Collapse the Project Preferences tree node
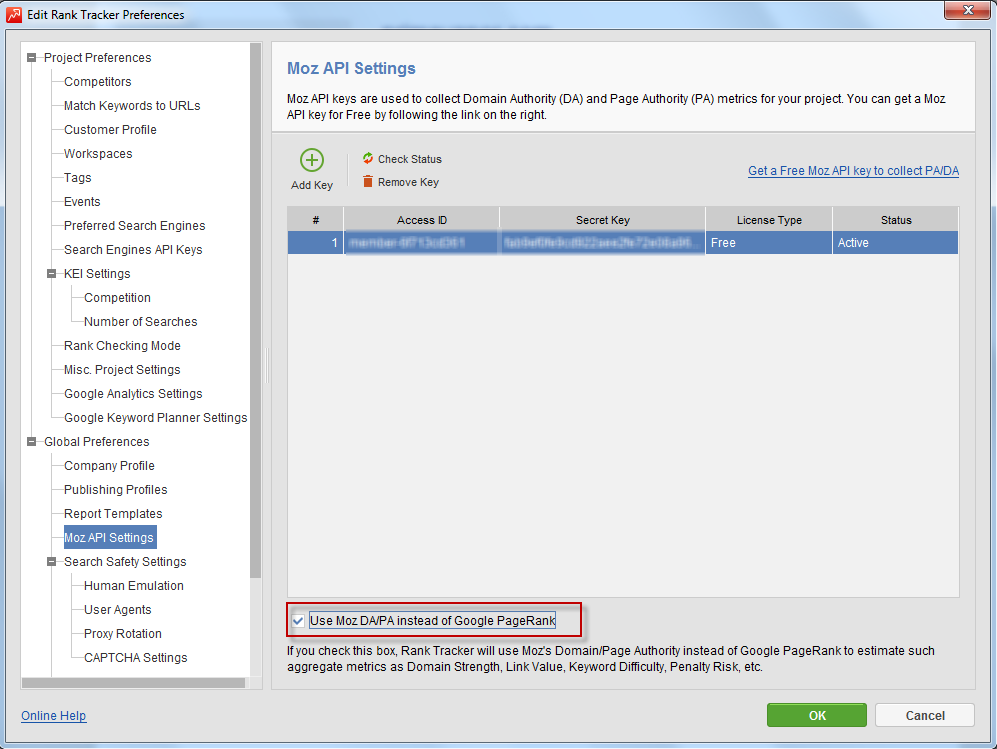The width and height of the screenshot is (997, 749). [x=31, y=58]
